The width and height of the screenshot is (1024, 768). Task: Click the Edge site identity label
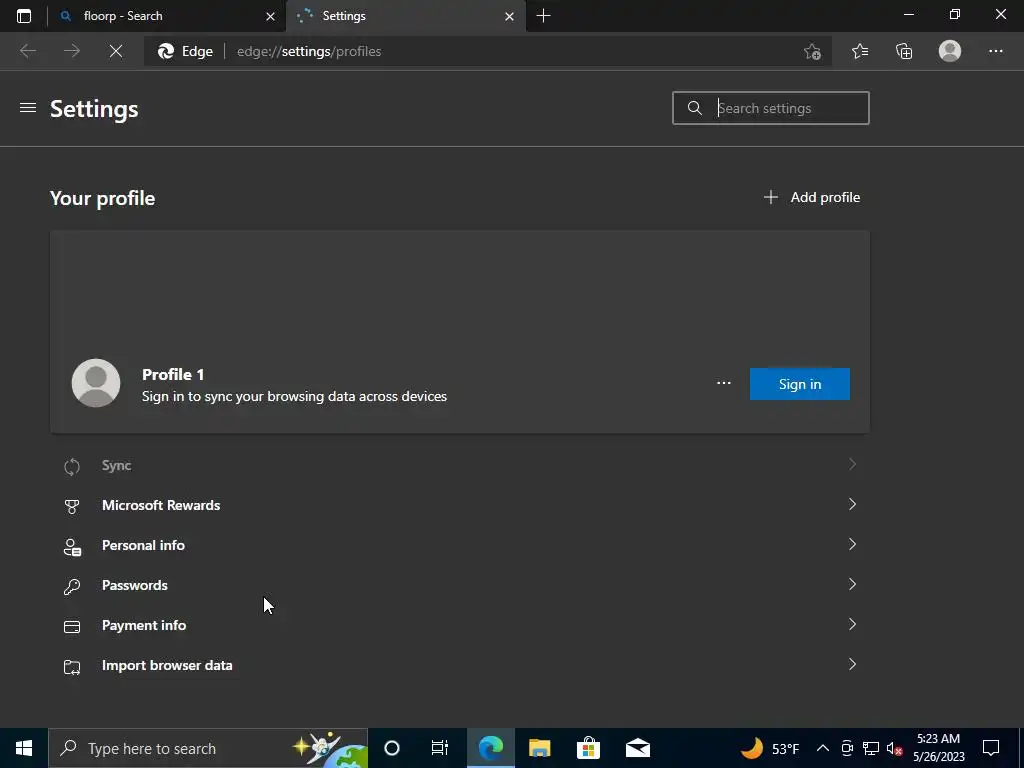click(x=185, y=52)
